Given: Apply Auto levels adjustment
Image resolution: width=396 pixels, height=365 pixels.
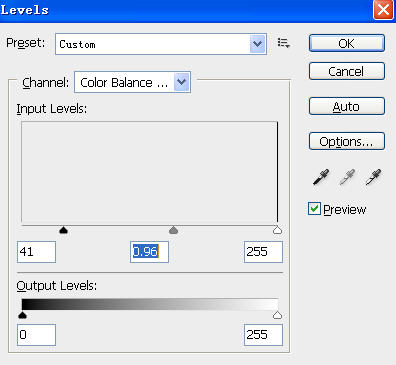Looking at the screenshot, I should tap(347, 106).
